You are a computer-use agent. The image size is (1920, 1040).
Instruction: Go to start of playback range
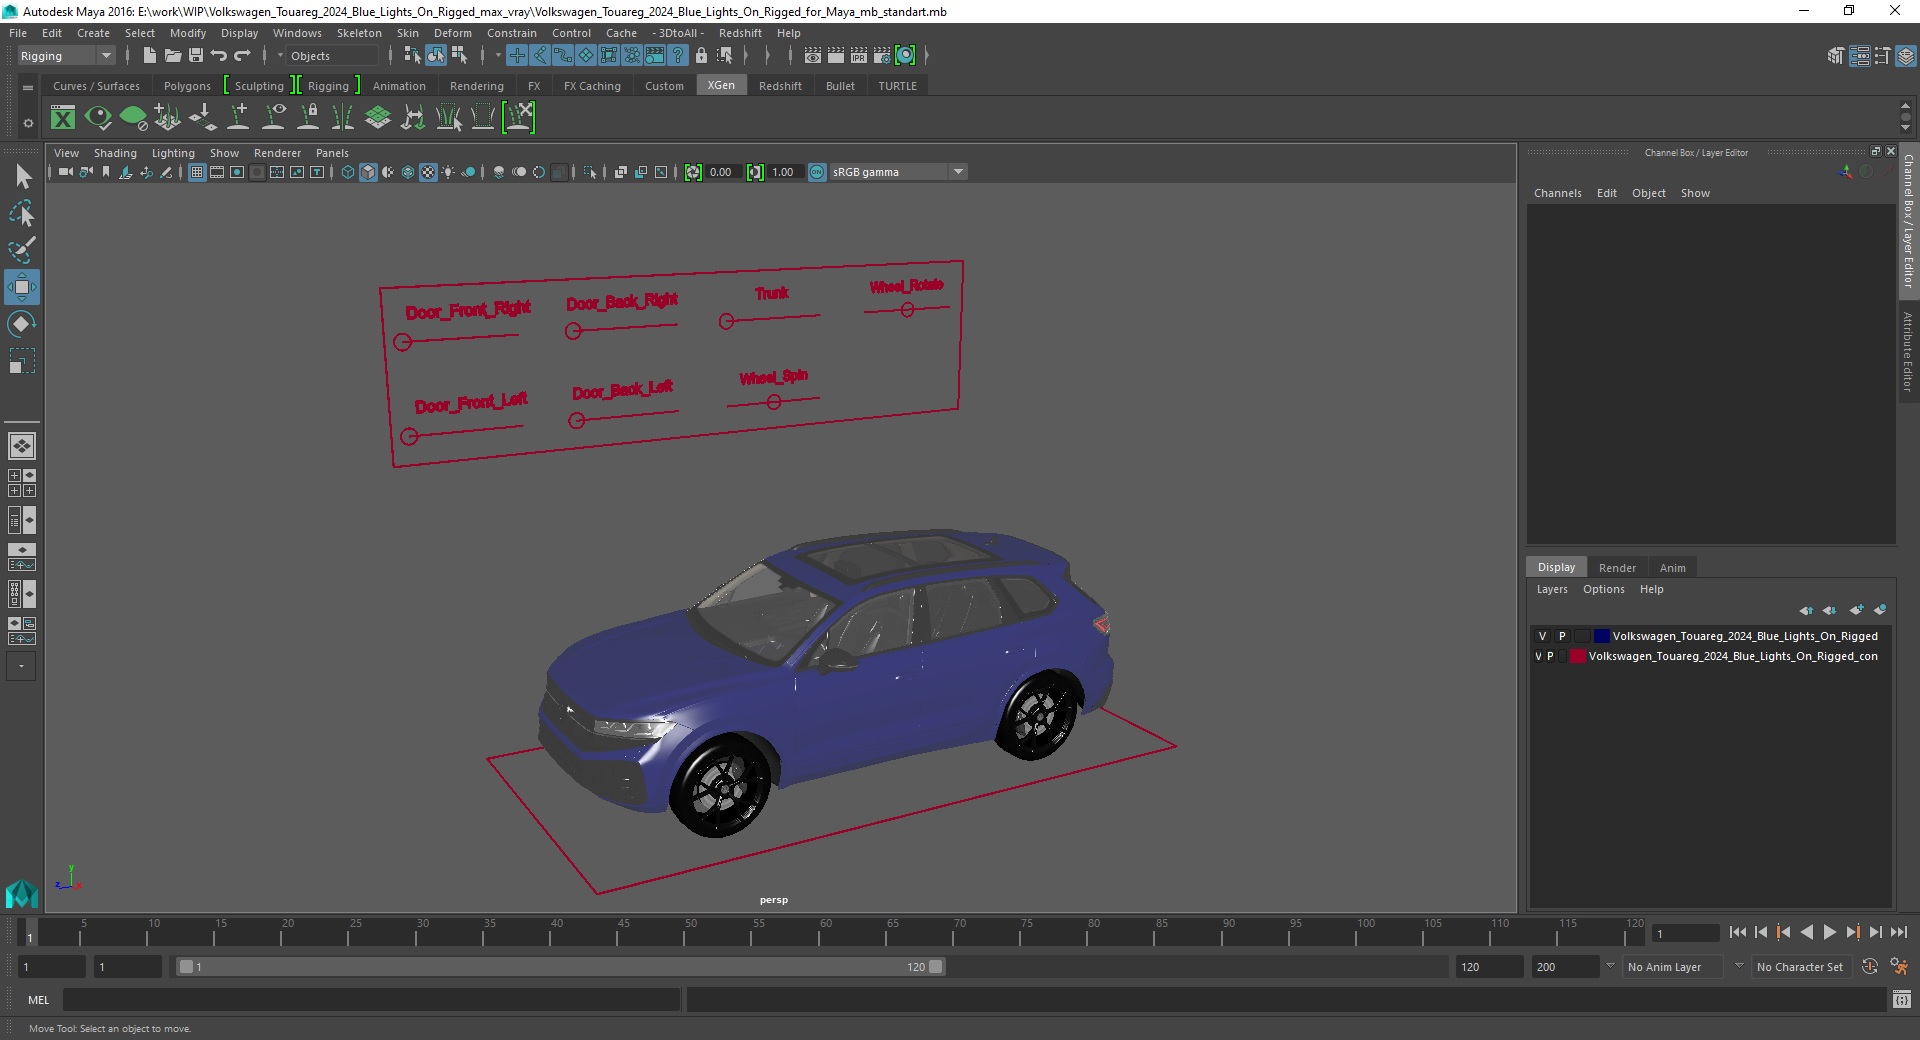click(x=1738, y=932)
